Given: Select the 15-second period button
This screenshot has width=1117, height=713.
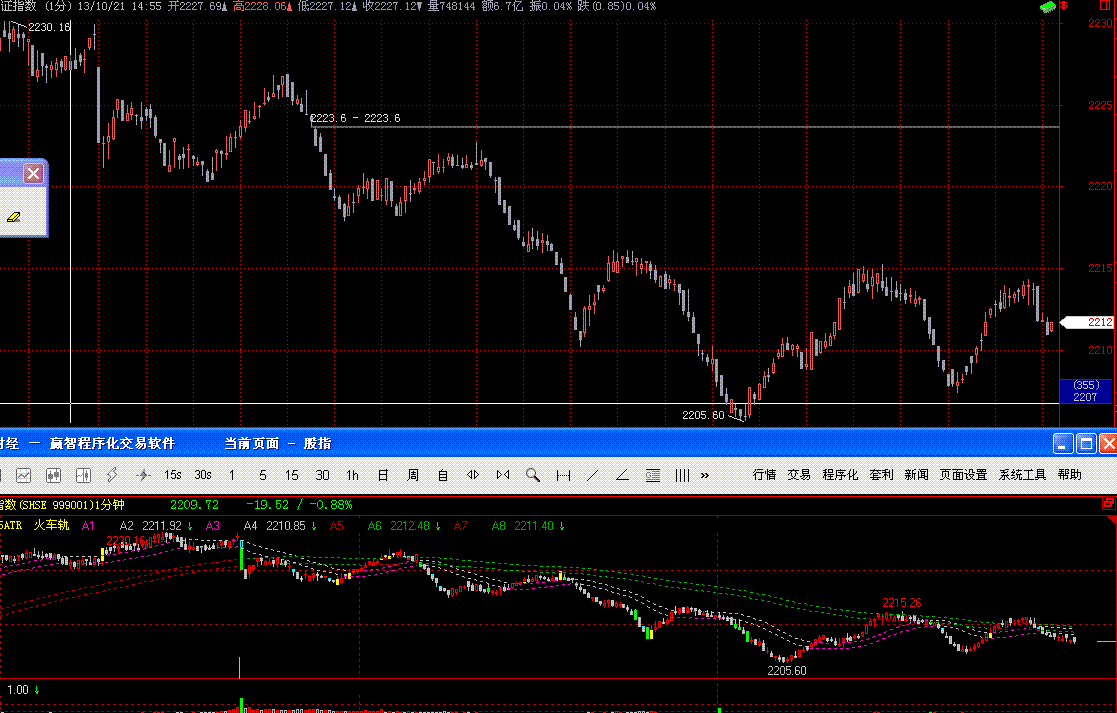Looking at the screenshot, I should [x=173, y=475].
